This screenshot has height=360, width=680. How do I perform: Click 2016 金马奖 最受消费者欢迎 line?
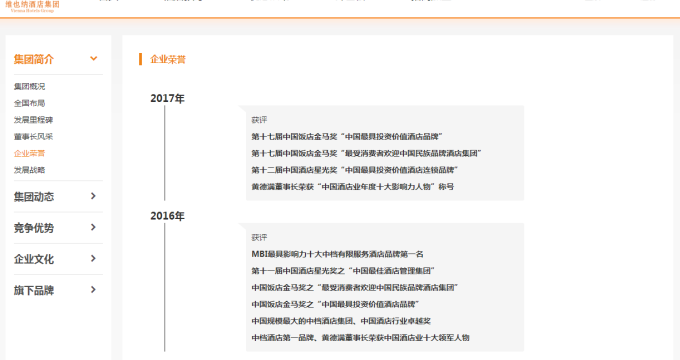pos(355,288)
